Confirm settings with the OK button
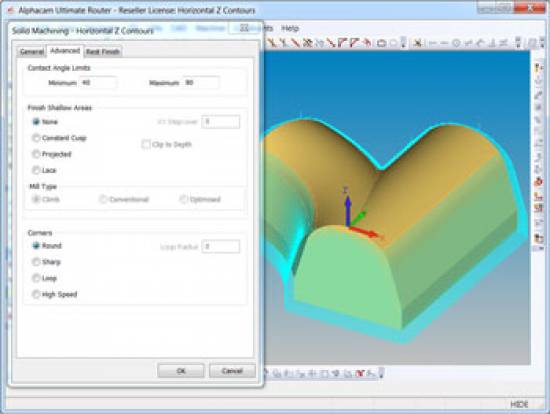Screen dimensions: 550x414 (x=181, y=371)
